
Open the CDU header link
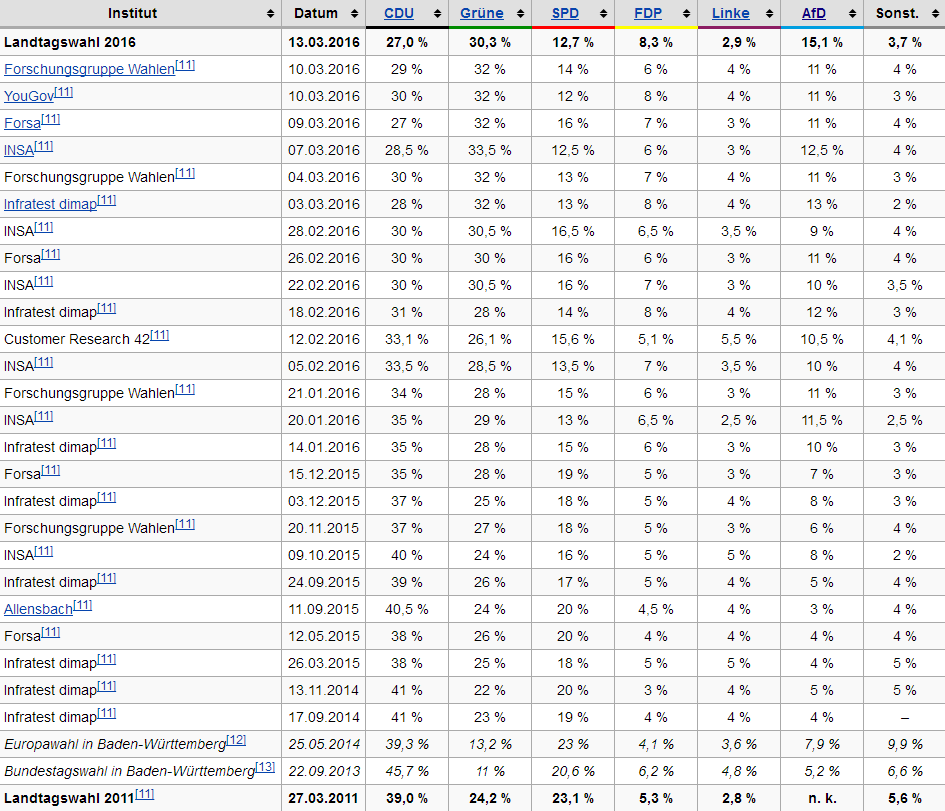399,13
